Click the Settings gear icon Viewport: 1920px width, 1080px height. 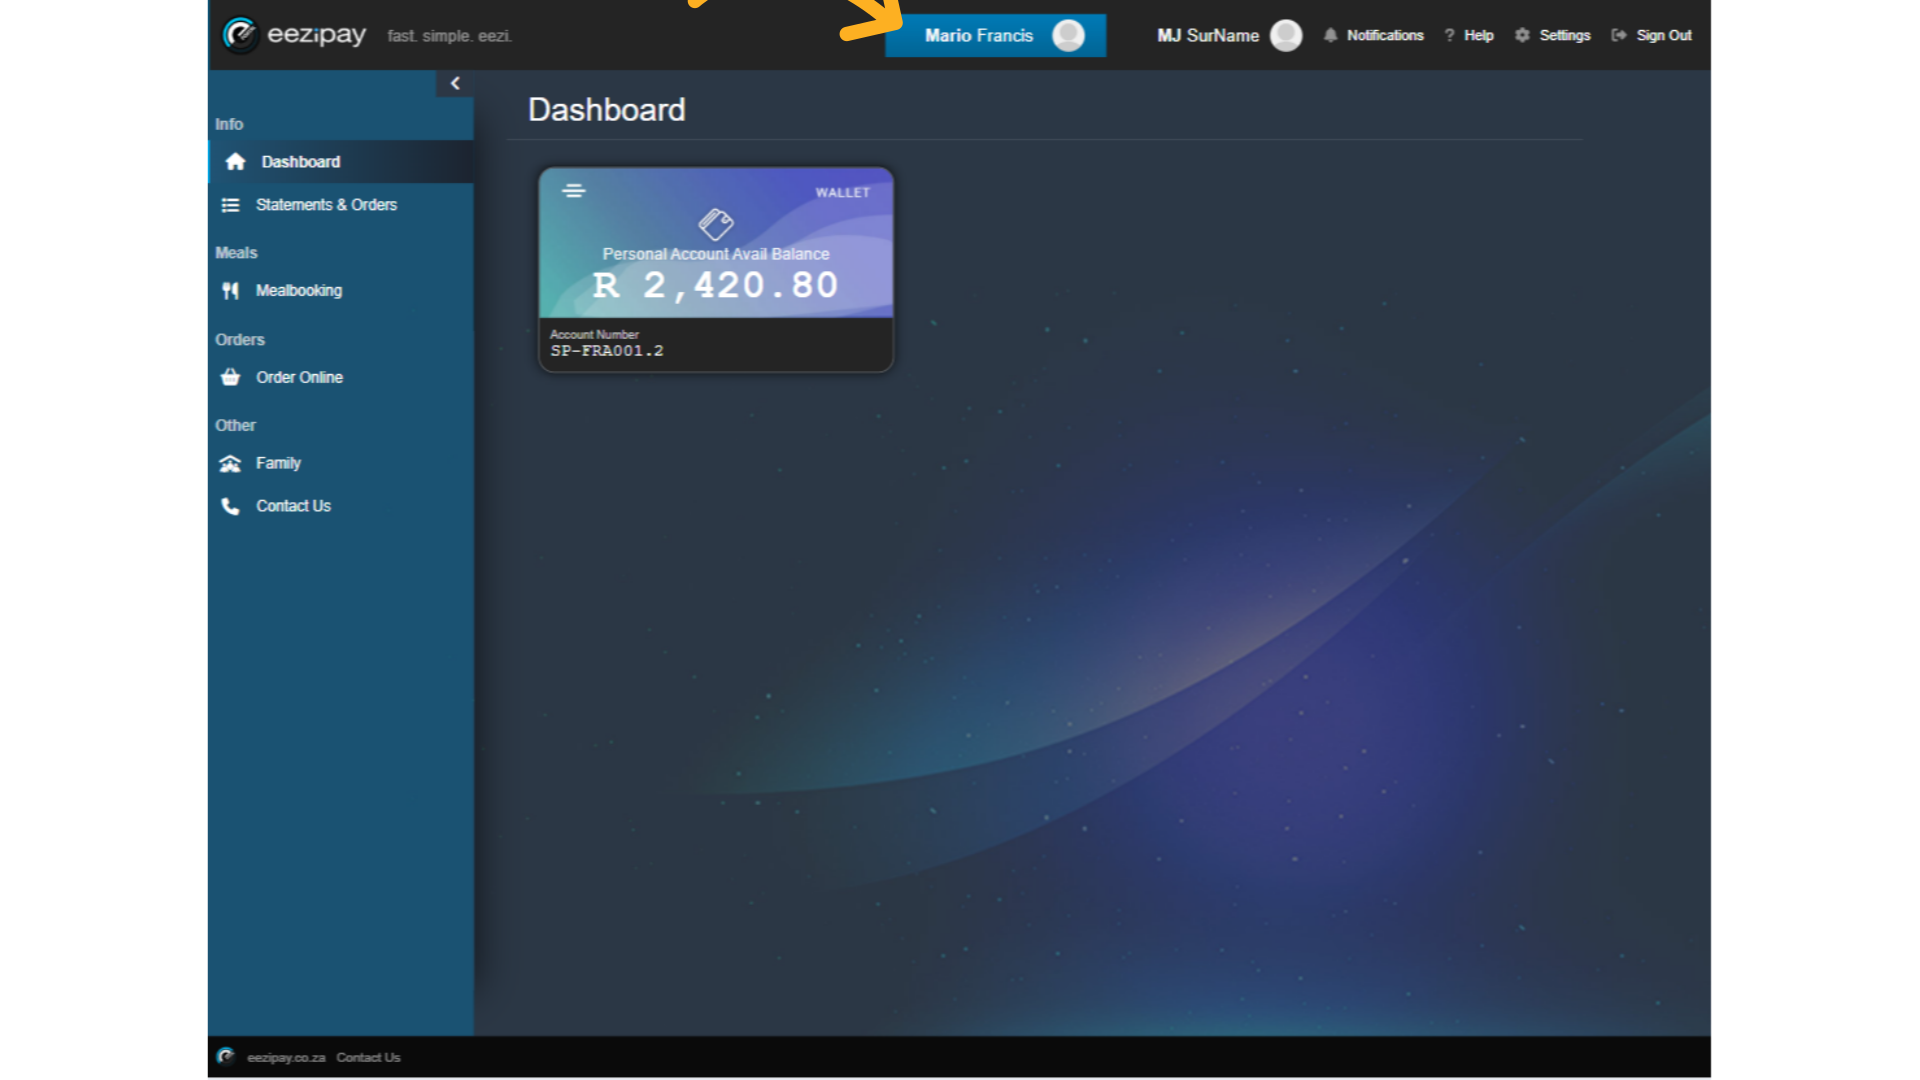pos(1522,35)
